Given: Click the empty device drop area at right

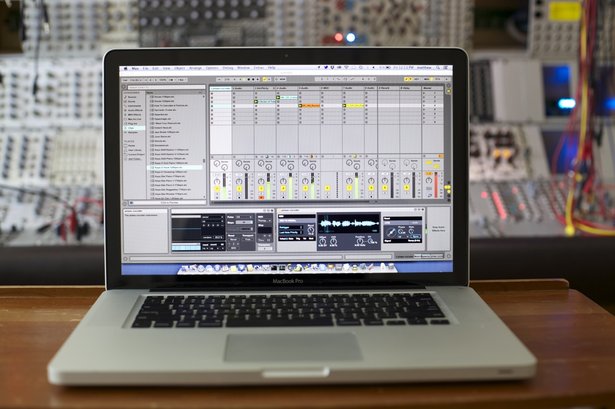Looking at the screenshot, I should pos(437,230).
